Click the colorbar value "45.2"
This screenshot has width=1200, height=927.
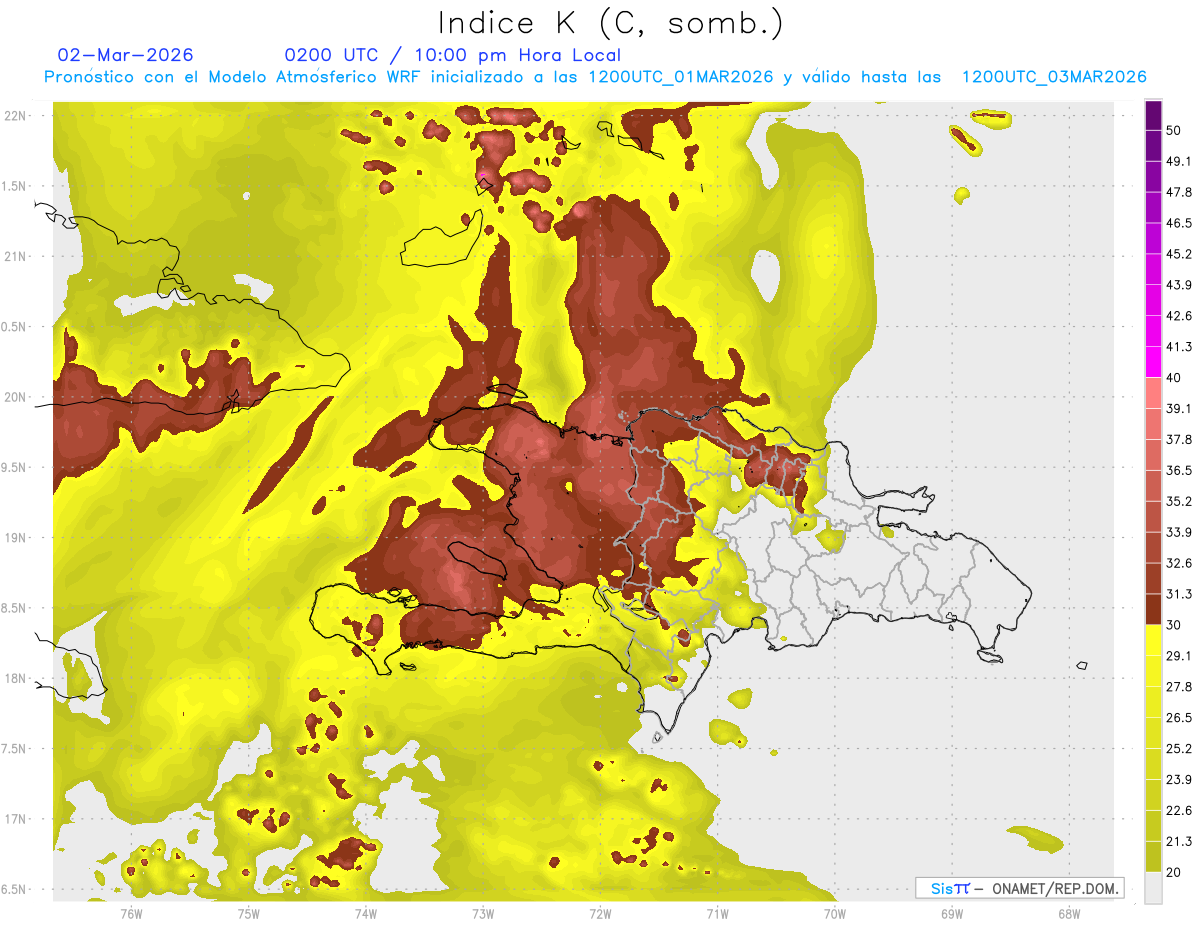coord(1180,254)
